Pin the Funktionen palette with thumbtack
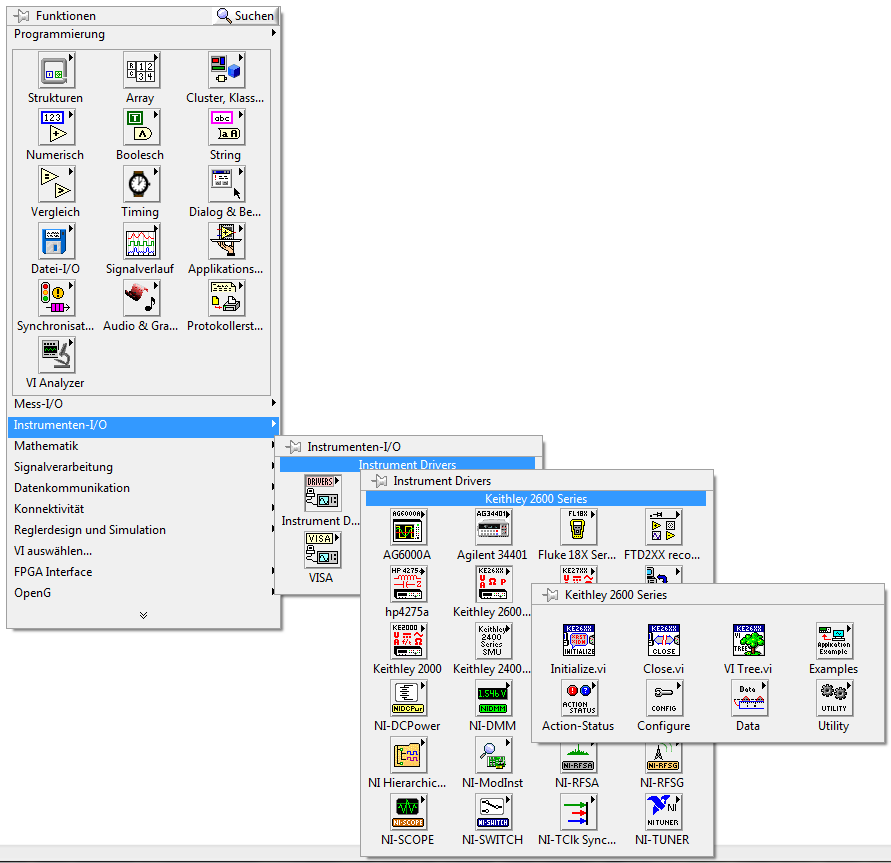 pos(22,16)
